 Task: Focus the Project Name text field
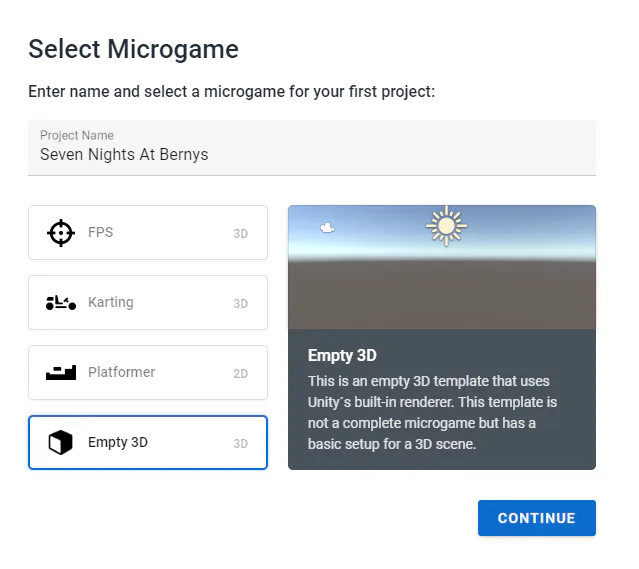(x=312, y=155)
